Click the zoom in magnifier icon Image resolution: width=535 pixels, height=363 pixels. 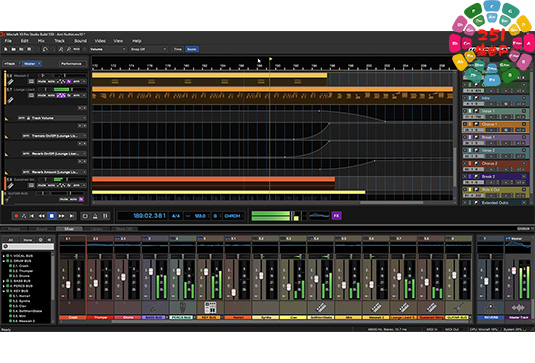61,49
